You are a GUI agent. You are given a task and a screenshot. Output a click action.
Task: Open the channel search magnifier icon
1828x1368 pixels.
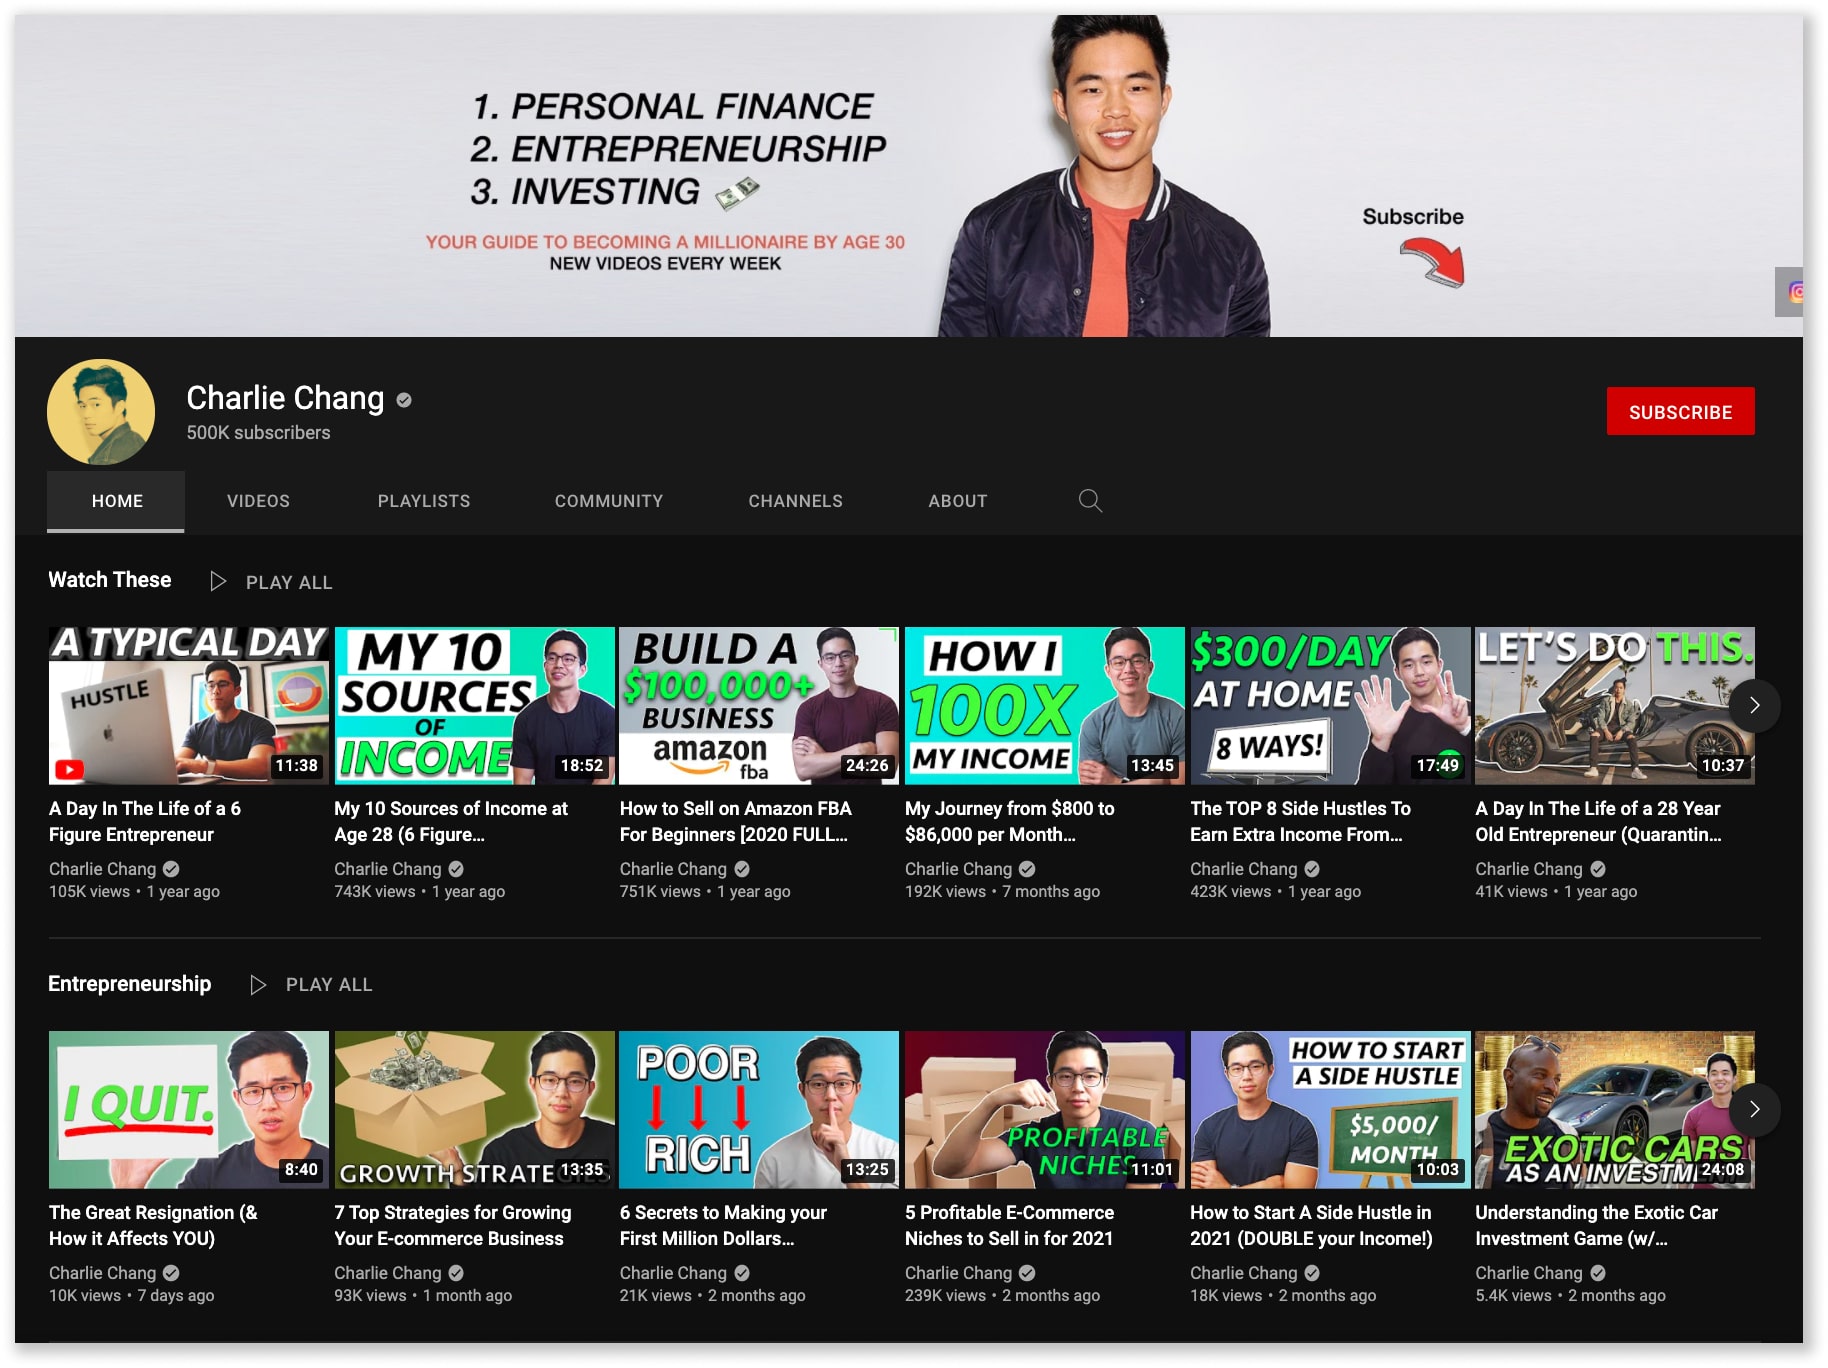click(x=1090, y=501)
